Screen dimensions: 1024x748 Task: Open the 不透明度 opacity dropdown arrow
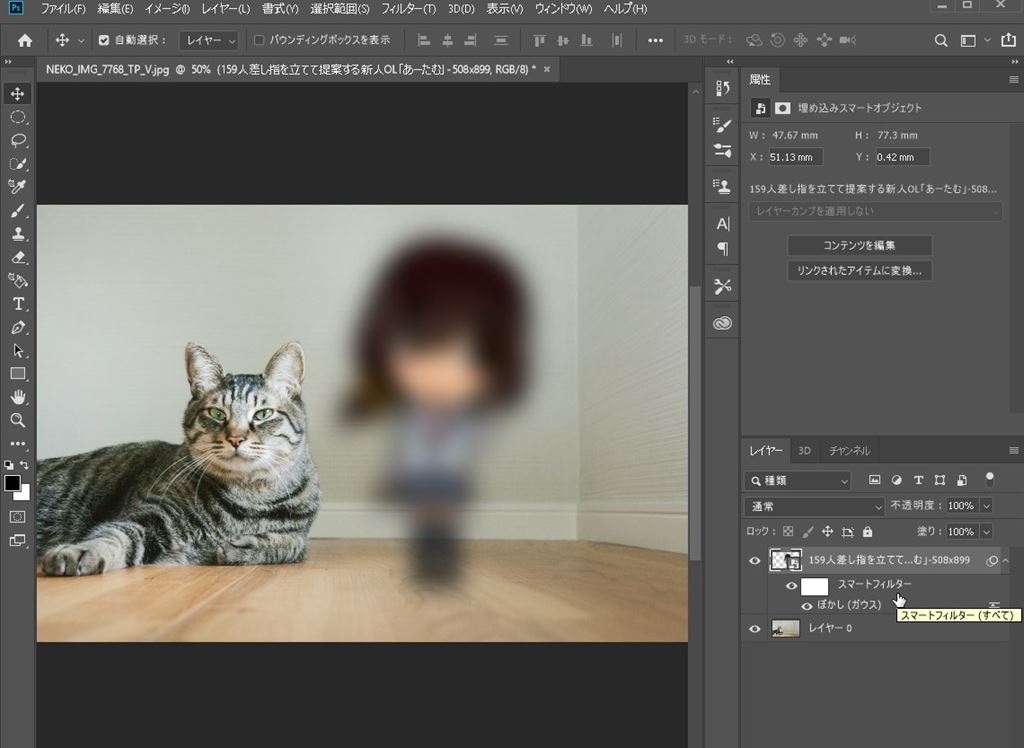tap(986, 506)
